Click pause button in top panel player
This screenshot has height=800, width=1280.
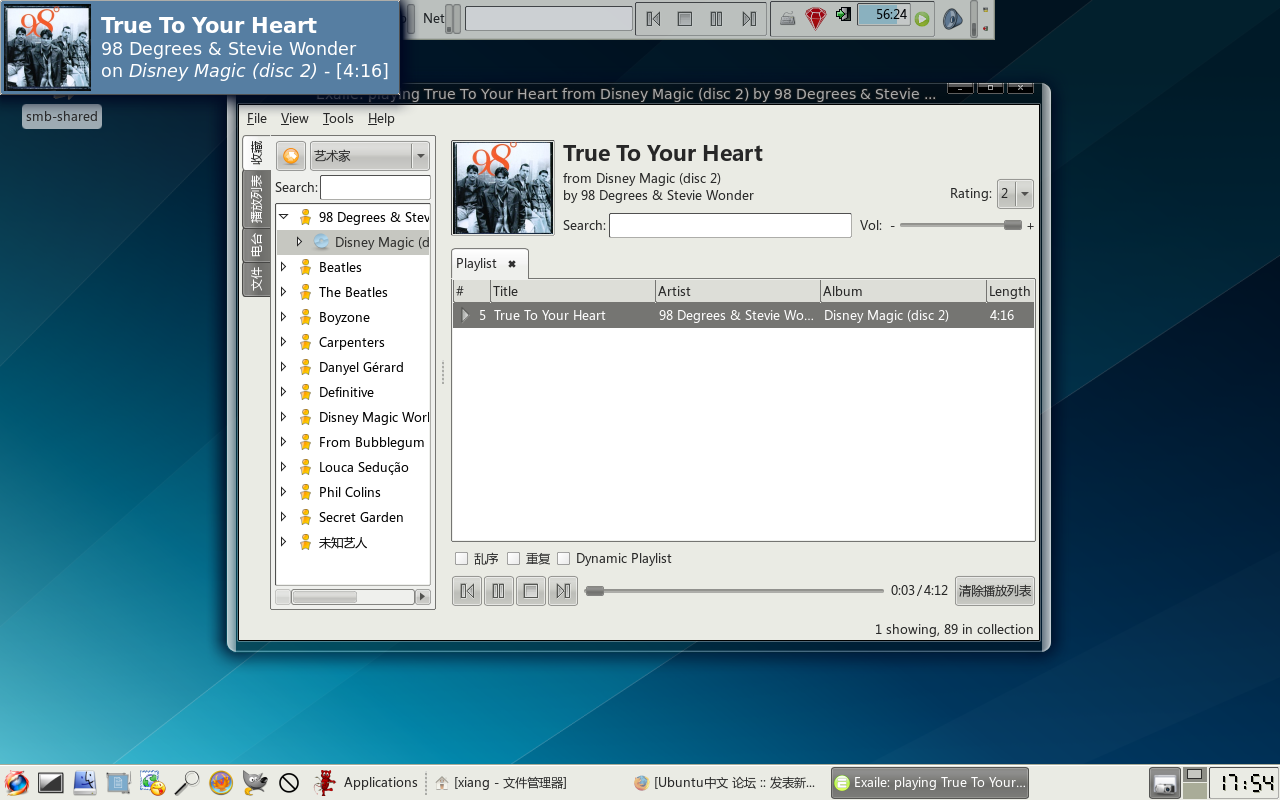717,18
